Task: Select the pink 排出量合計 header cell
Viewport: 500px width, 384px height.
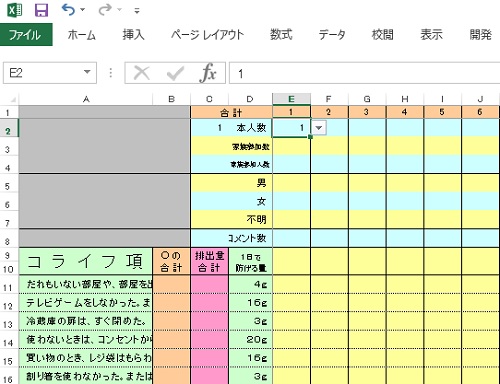Action: [x=209, y=262]
